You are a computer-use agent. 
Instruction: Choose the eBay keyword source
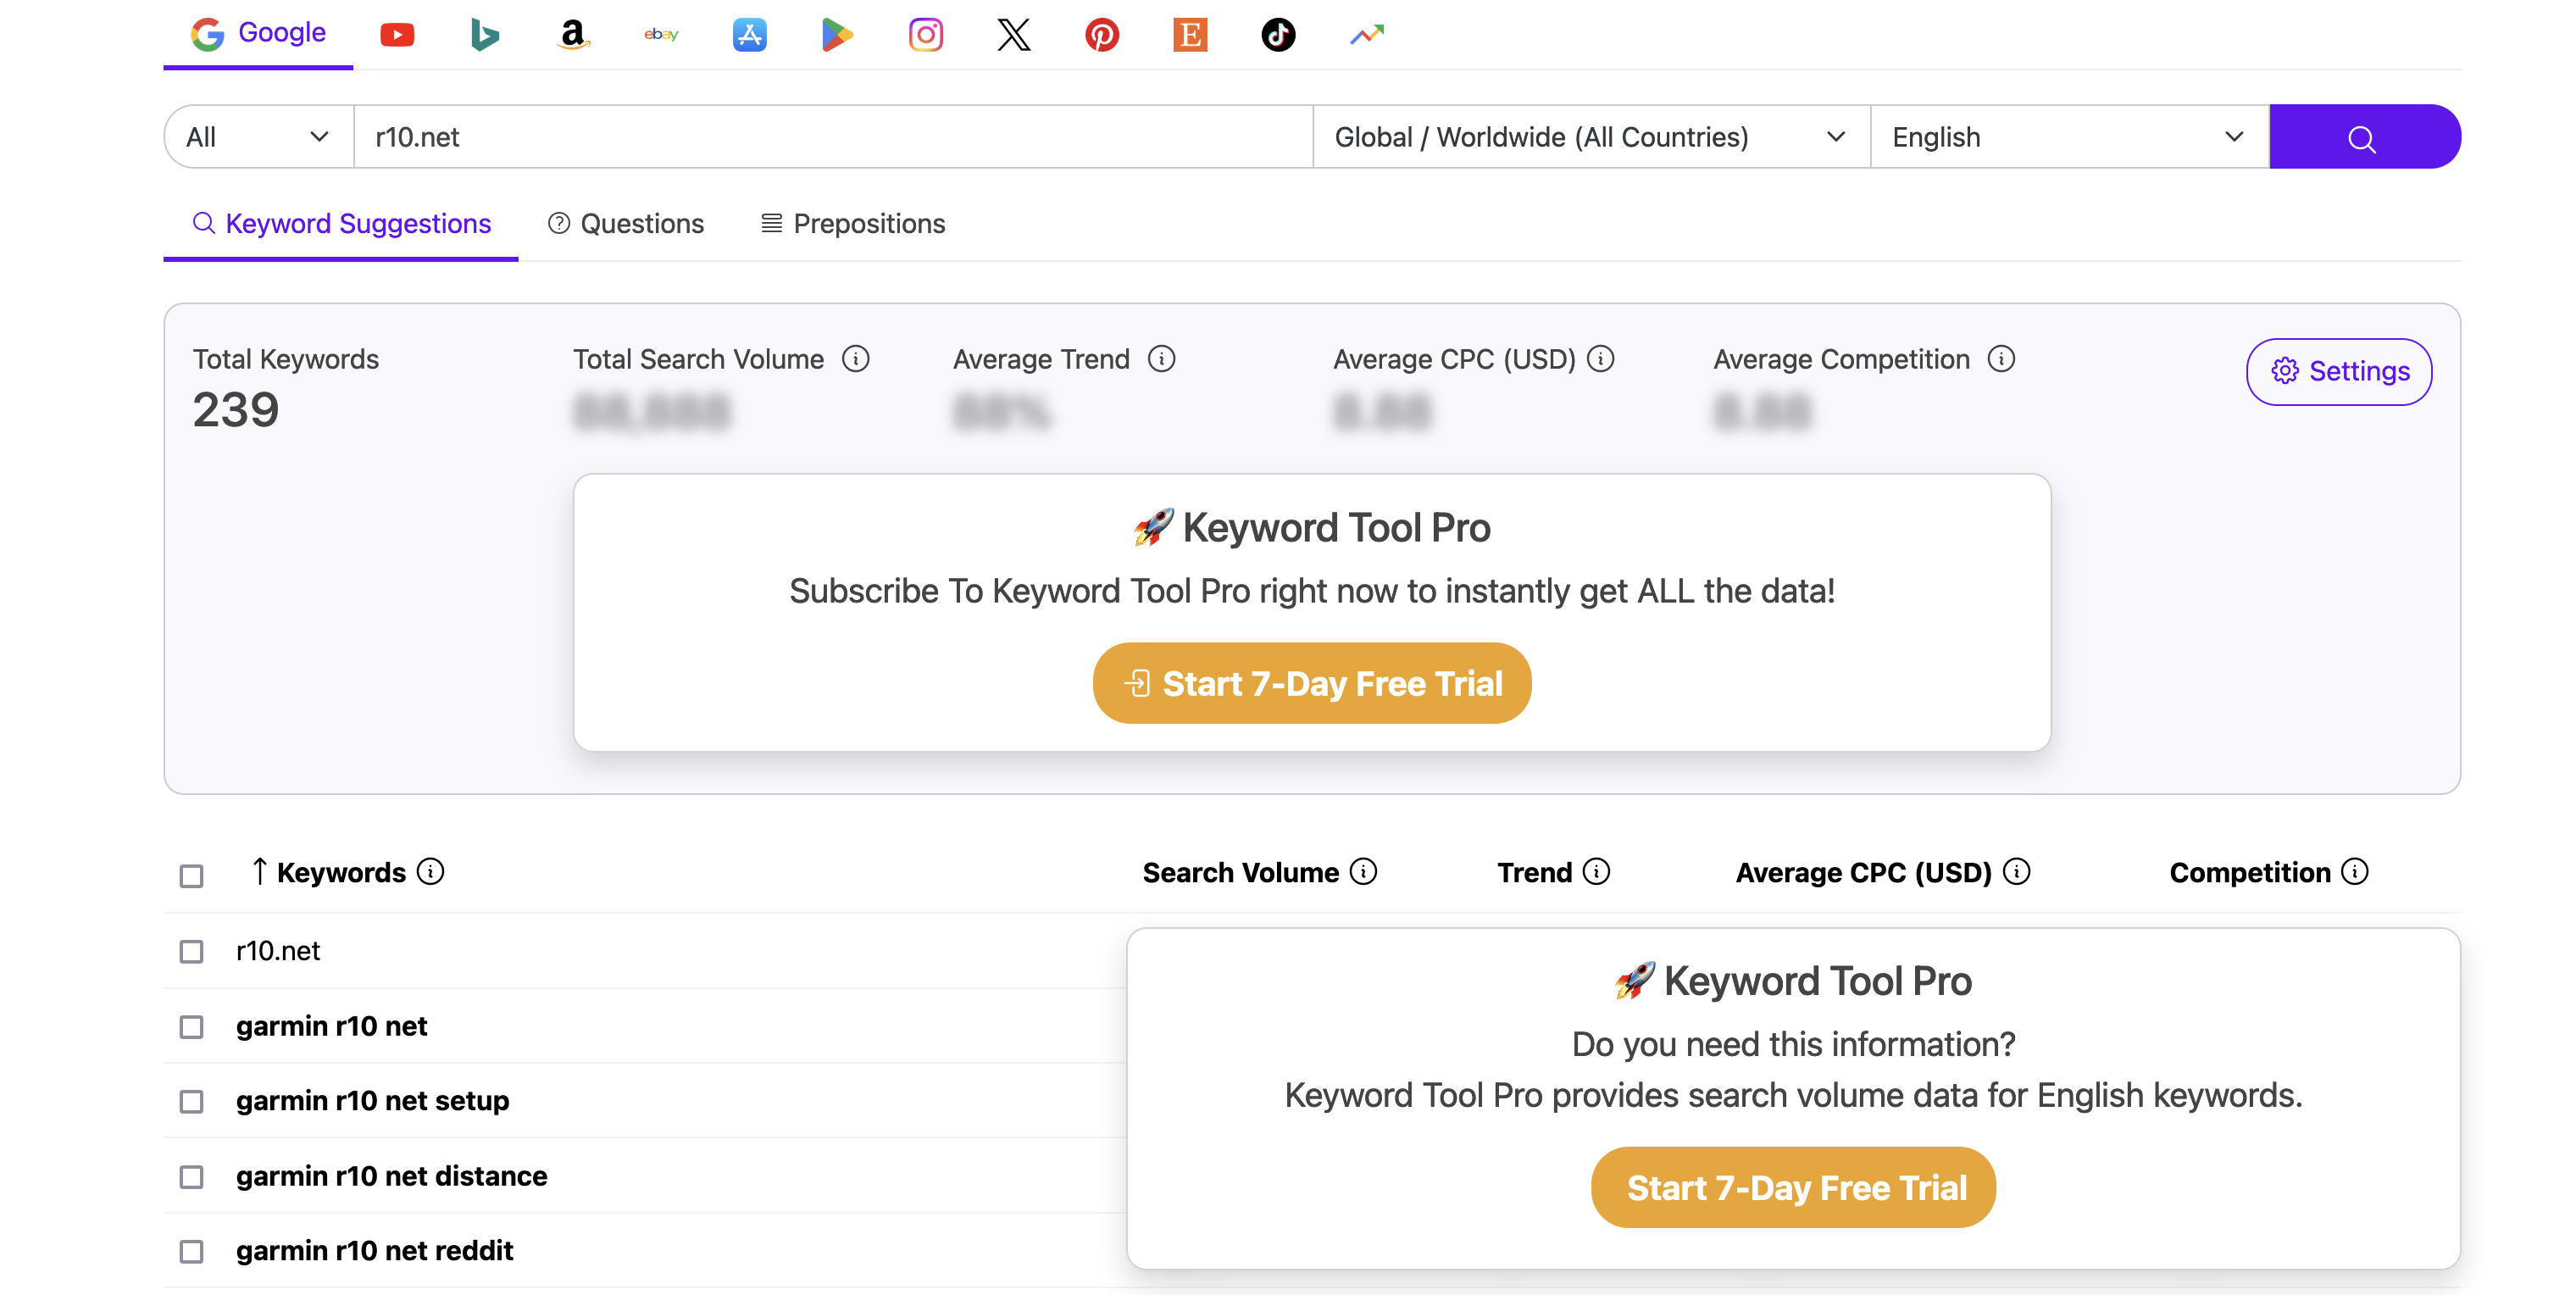pyautogui.click(x=661, y=35)
